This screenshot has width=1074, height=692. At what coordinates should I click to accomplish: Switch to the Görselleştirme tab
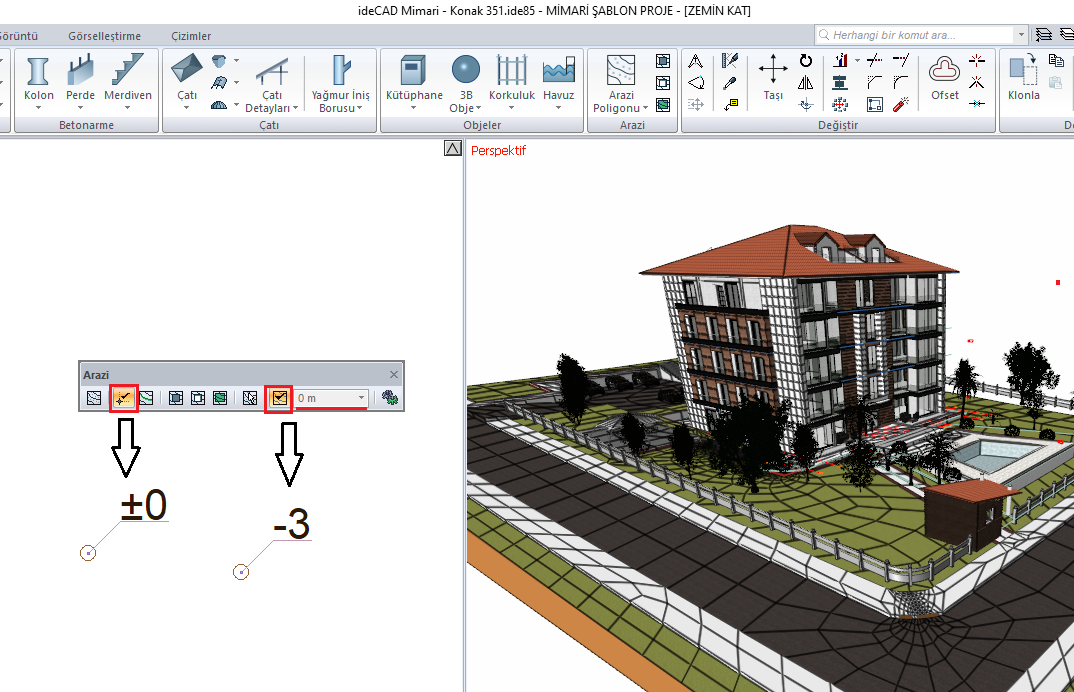[104, 36]
